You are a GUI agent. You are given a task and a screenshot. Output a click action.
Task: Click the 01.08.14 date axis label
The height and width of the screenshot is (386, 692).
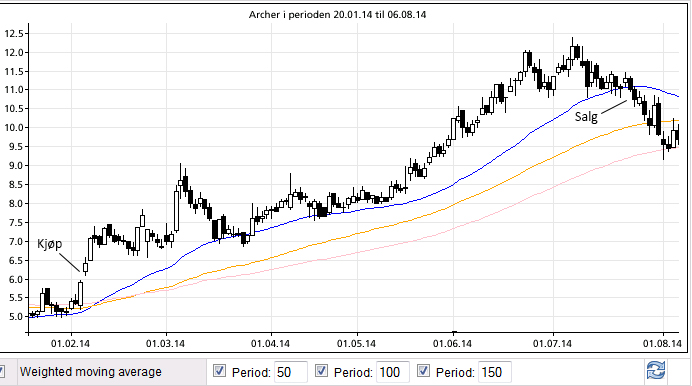662,343
